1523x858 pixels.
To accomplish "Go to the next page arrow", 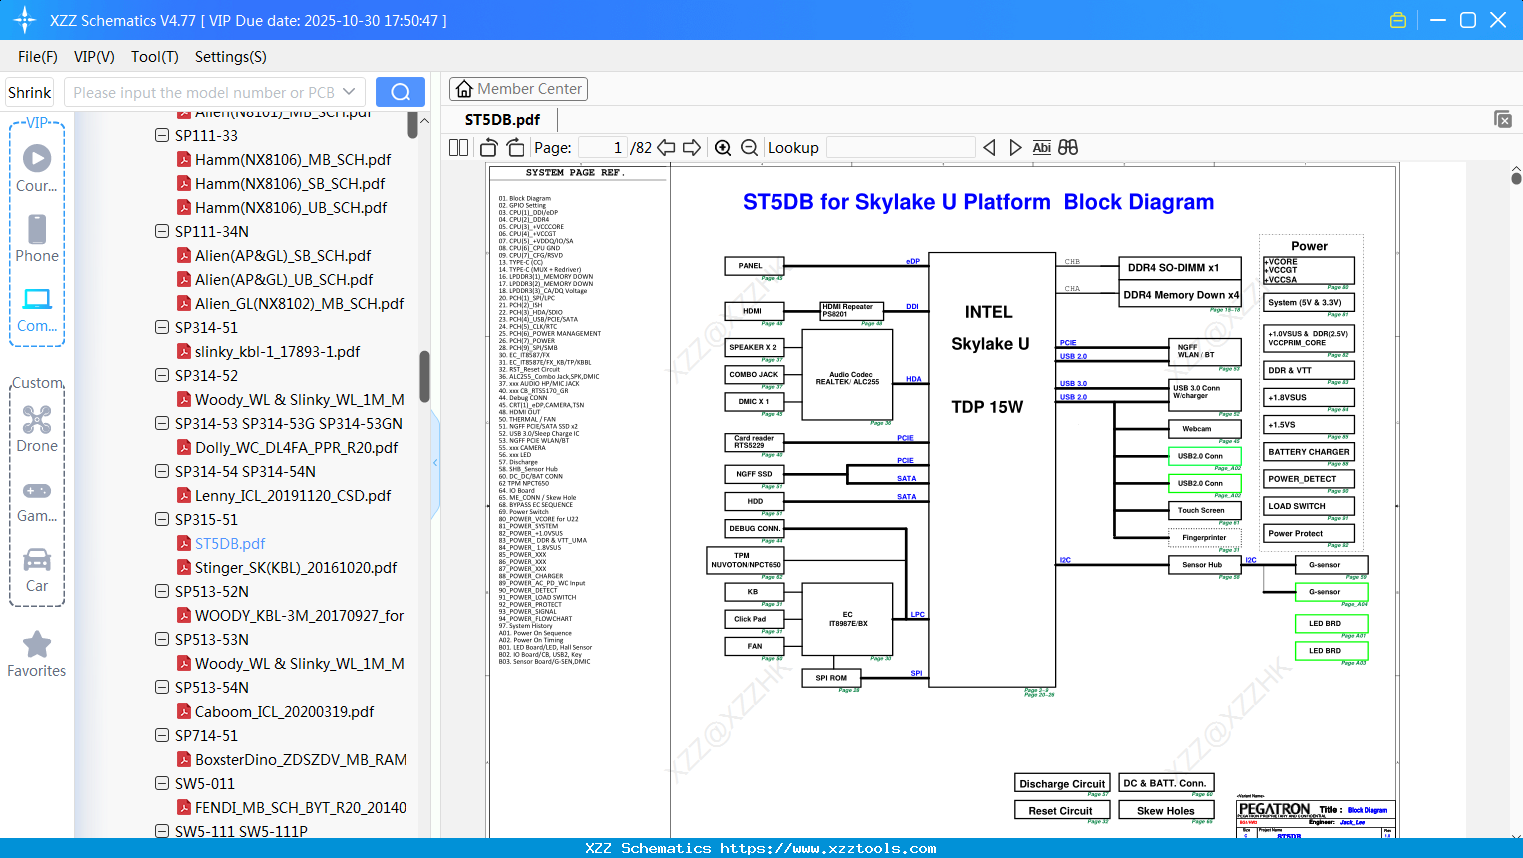I will click(x=691, y=148).
